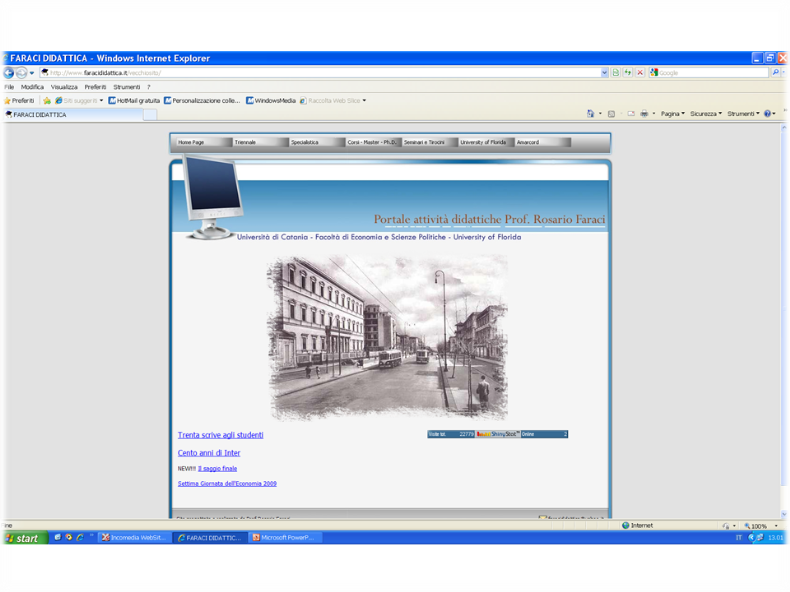Open the Strumenti menu in the menu bar
This screenshot has width=790, height=592.
click(126, 87)
